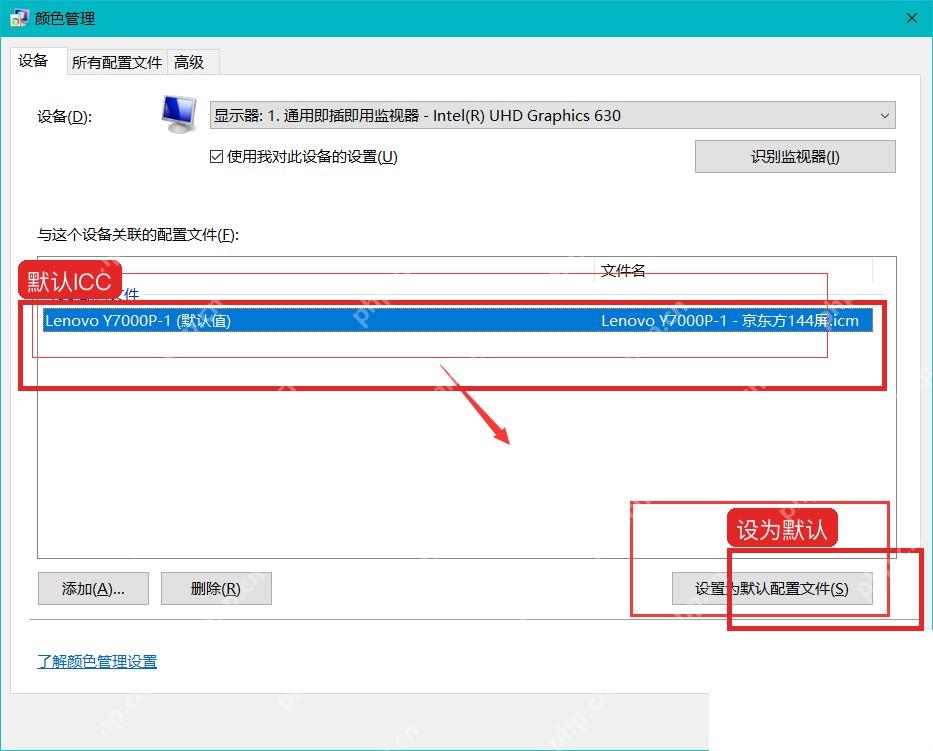
Task: Toggle 使用我对此设备的设置 checkbox
Action: [x=216, y=157]
